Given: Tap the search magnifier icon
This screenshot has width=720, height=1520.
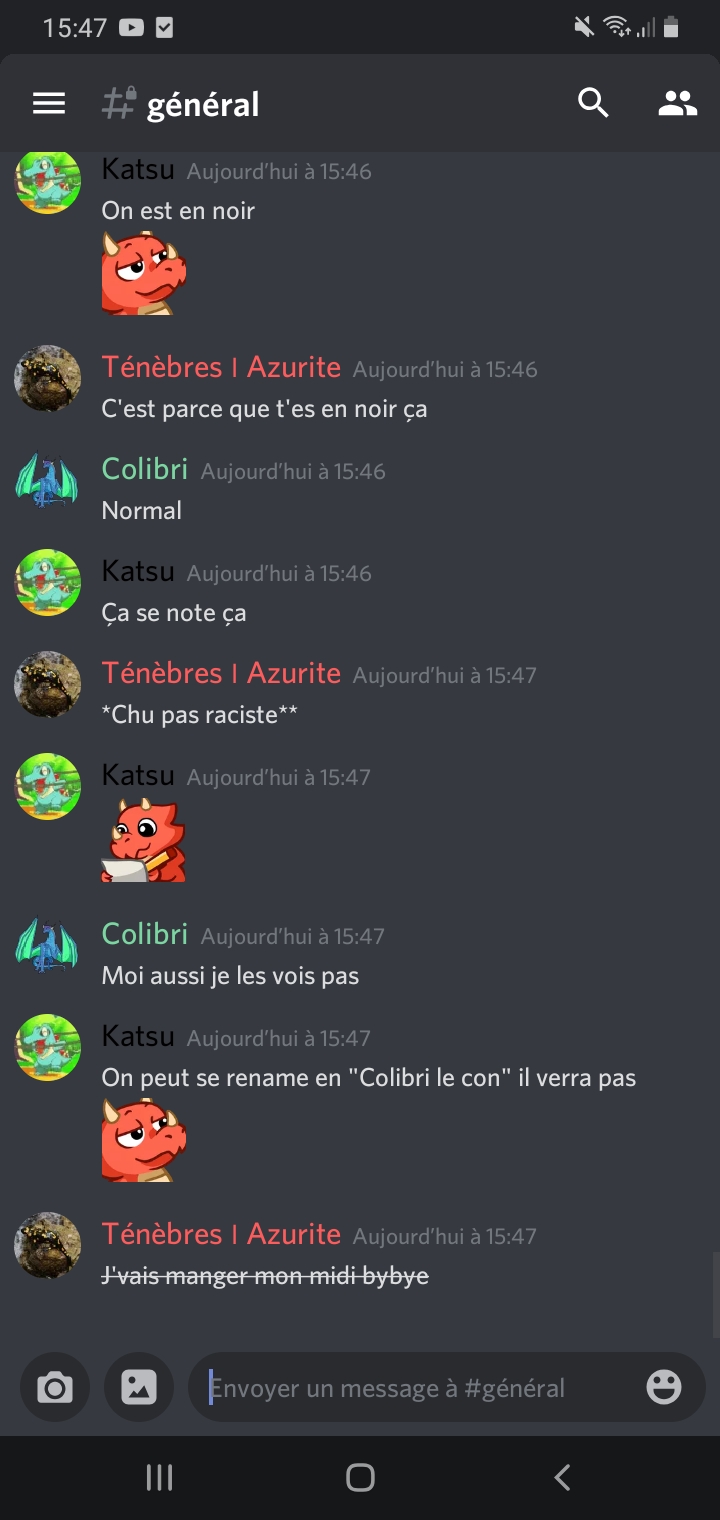Looking at the screenshot, I should (593, 102).
